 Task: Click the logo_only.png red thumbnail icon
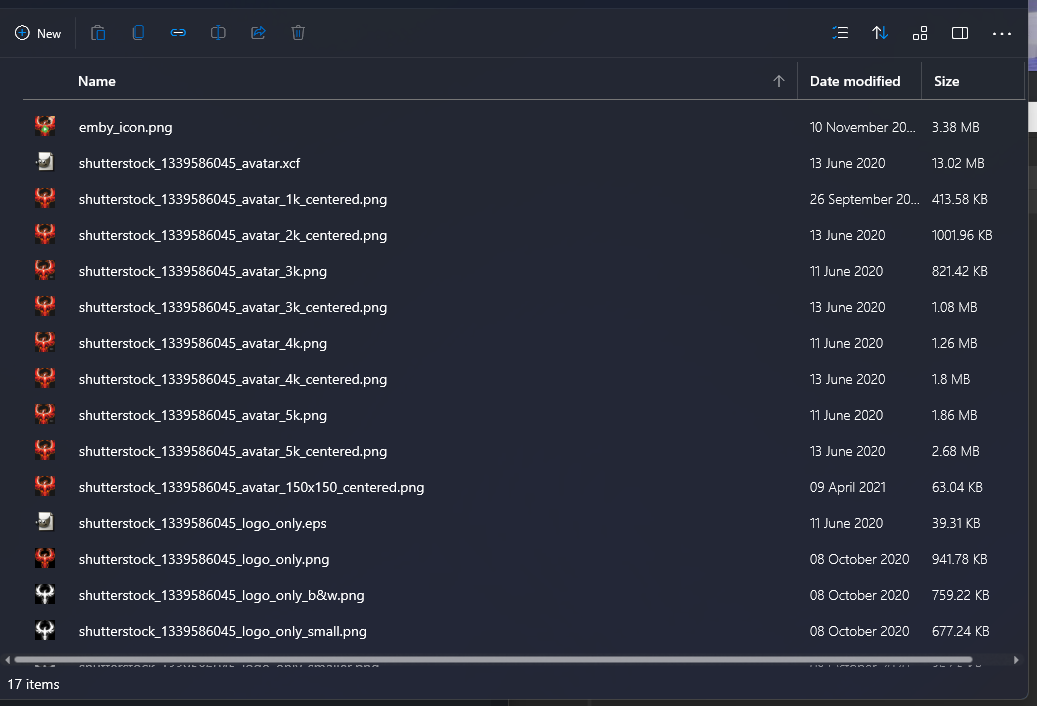coord(45,559)
